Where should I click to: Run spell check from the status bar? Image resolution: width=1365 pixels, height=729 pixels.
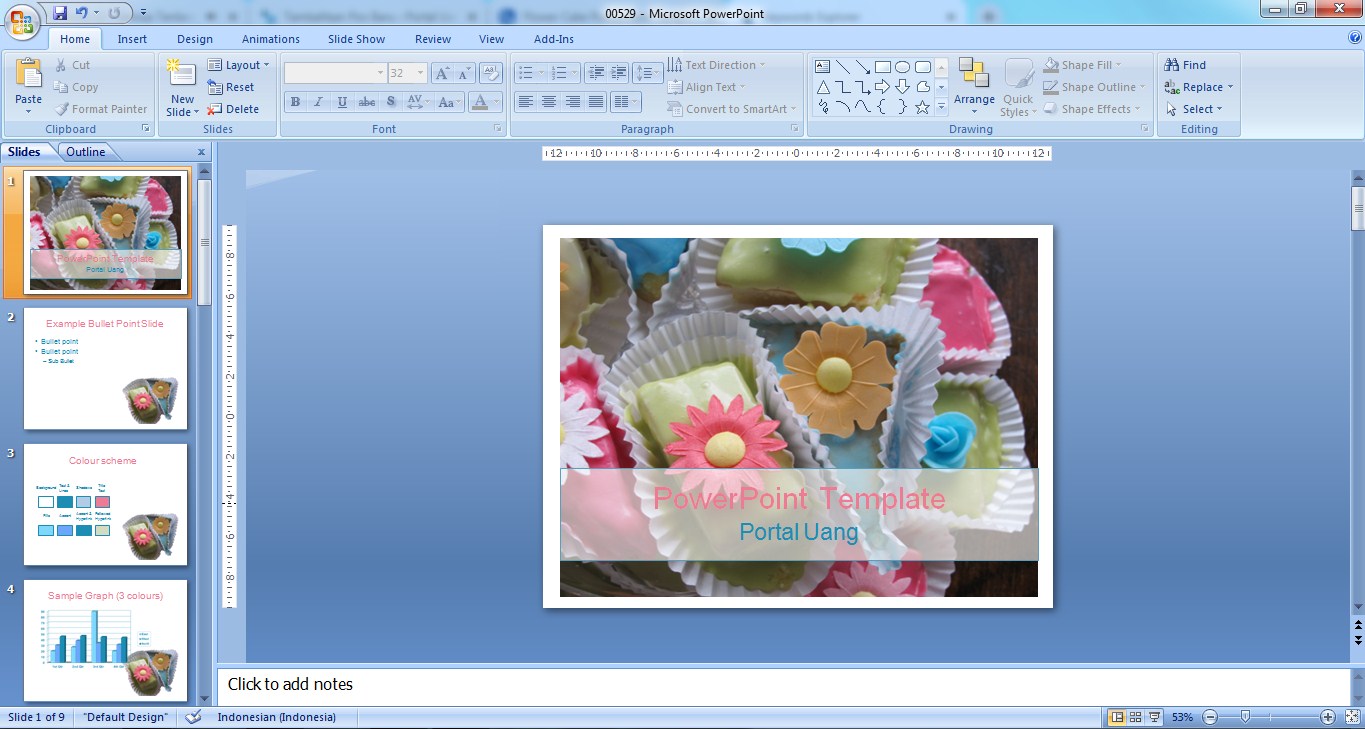tap(193, 717)
